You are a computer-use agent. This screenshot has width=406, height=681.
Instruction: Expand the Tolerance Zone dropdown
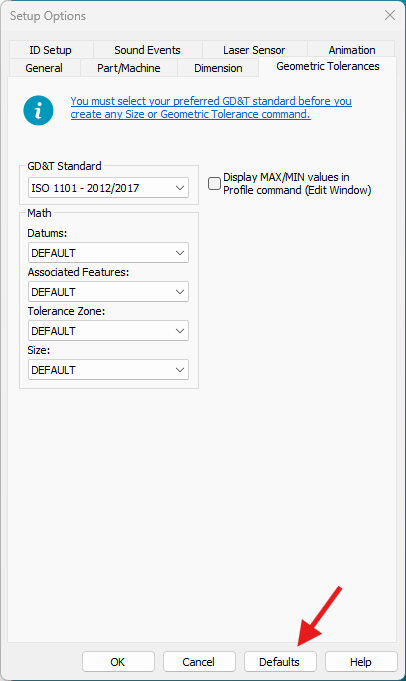108,331
